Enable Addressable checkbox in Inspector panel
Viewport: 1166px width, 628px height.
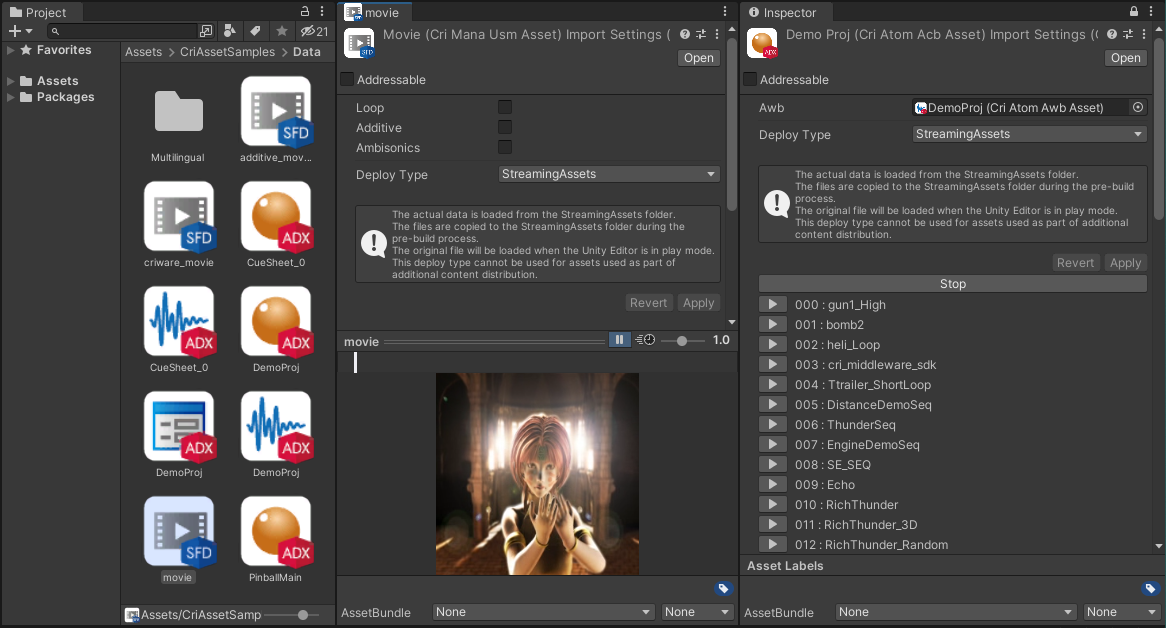pyautogui.click(x=750, y=80)
